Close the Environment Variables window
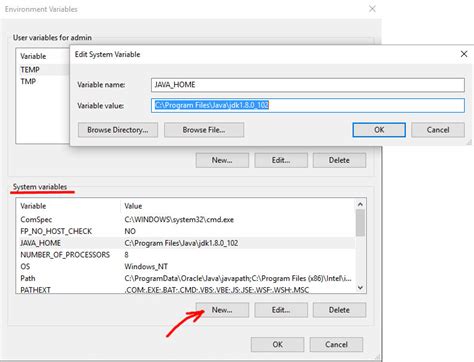The height and width of the screenshot is (362, 474). 372,9
